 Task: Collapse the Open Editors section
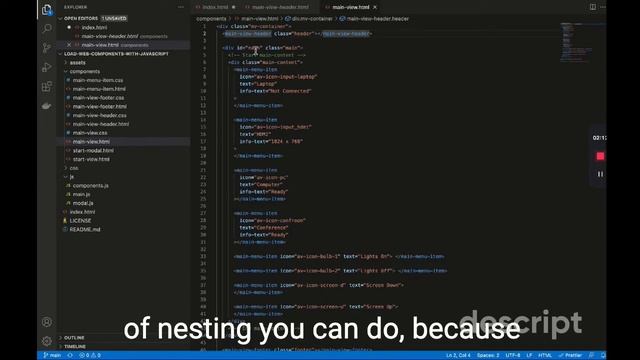pos(81,18)
